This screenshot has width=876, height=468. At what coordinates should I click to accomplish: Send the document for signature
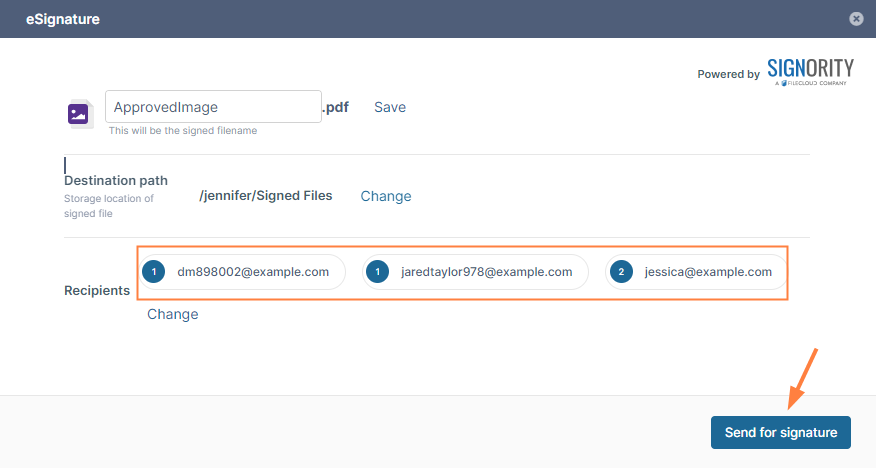click(x=780, y=433)
